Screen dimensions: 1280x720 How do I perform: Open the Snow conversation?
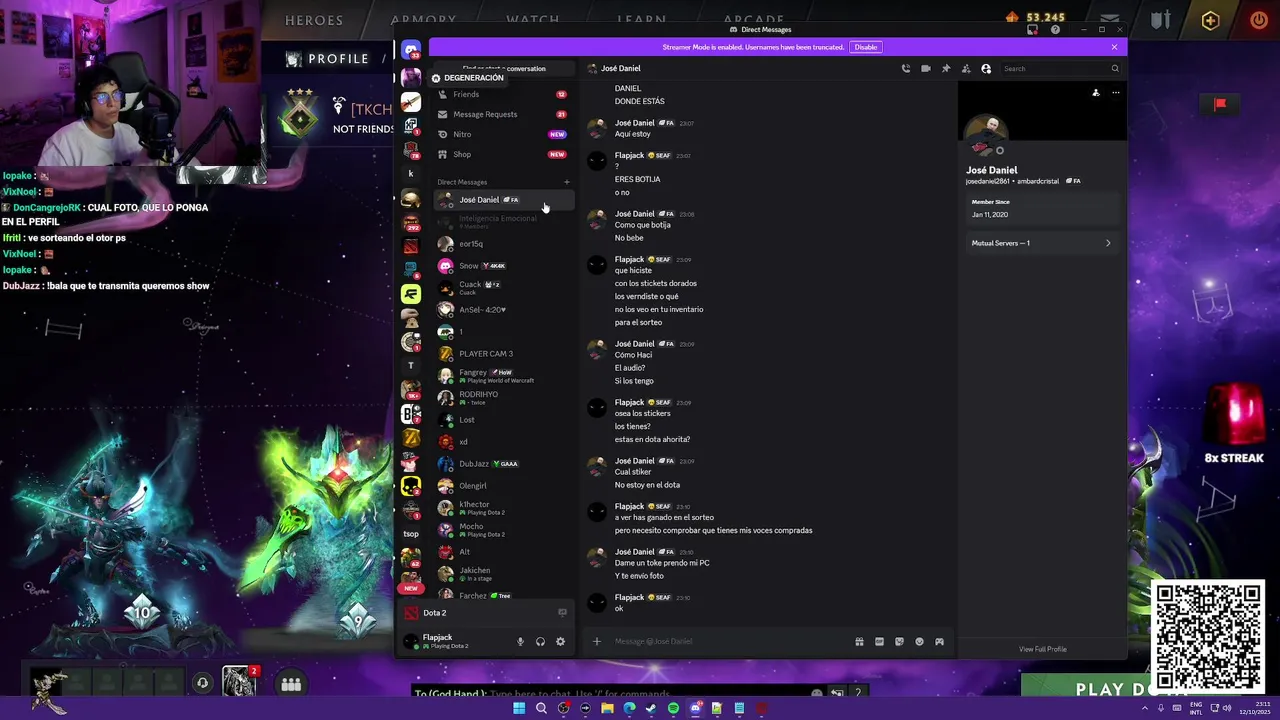point(503,266)
